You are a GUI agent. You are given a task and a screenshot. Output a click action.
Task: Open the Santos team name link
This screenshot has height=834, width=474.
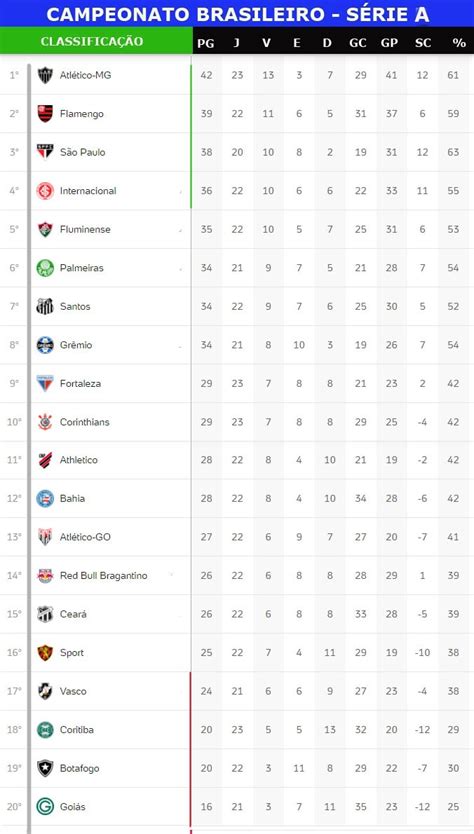75,306
